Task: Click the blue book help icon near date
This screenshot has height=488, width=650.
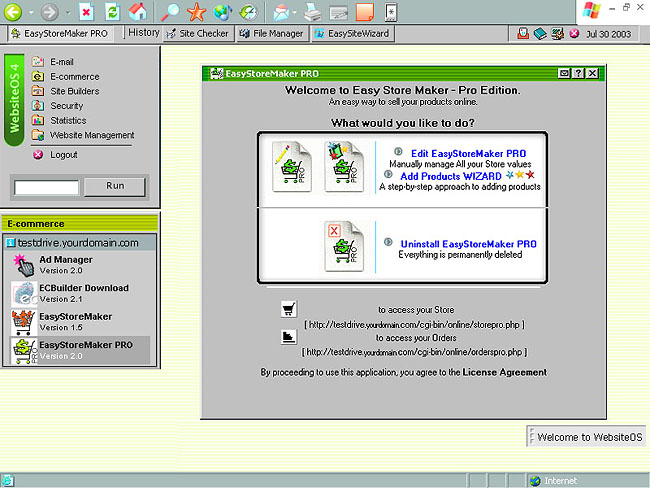Action: tap(540, 33)
